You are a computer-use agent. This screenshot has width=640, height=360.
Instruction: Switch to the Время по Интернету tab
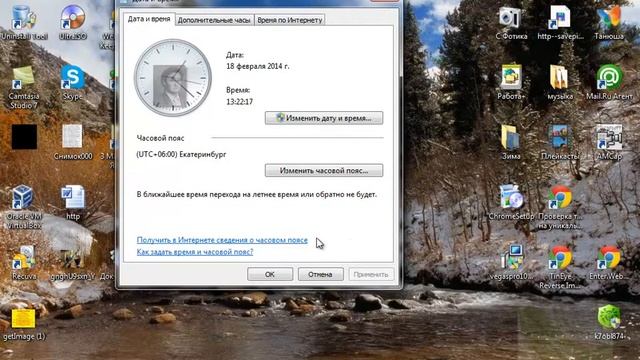[289, 20]
